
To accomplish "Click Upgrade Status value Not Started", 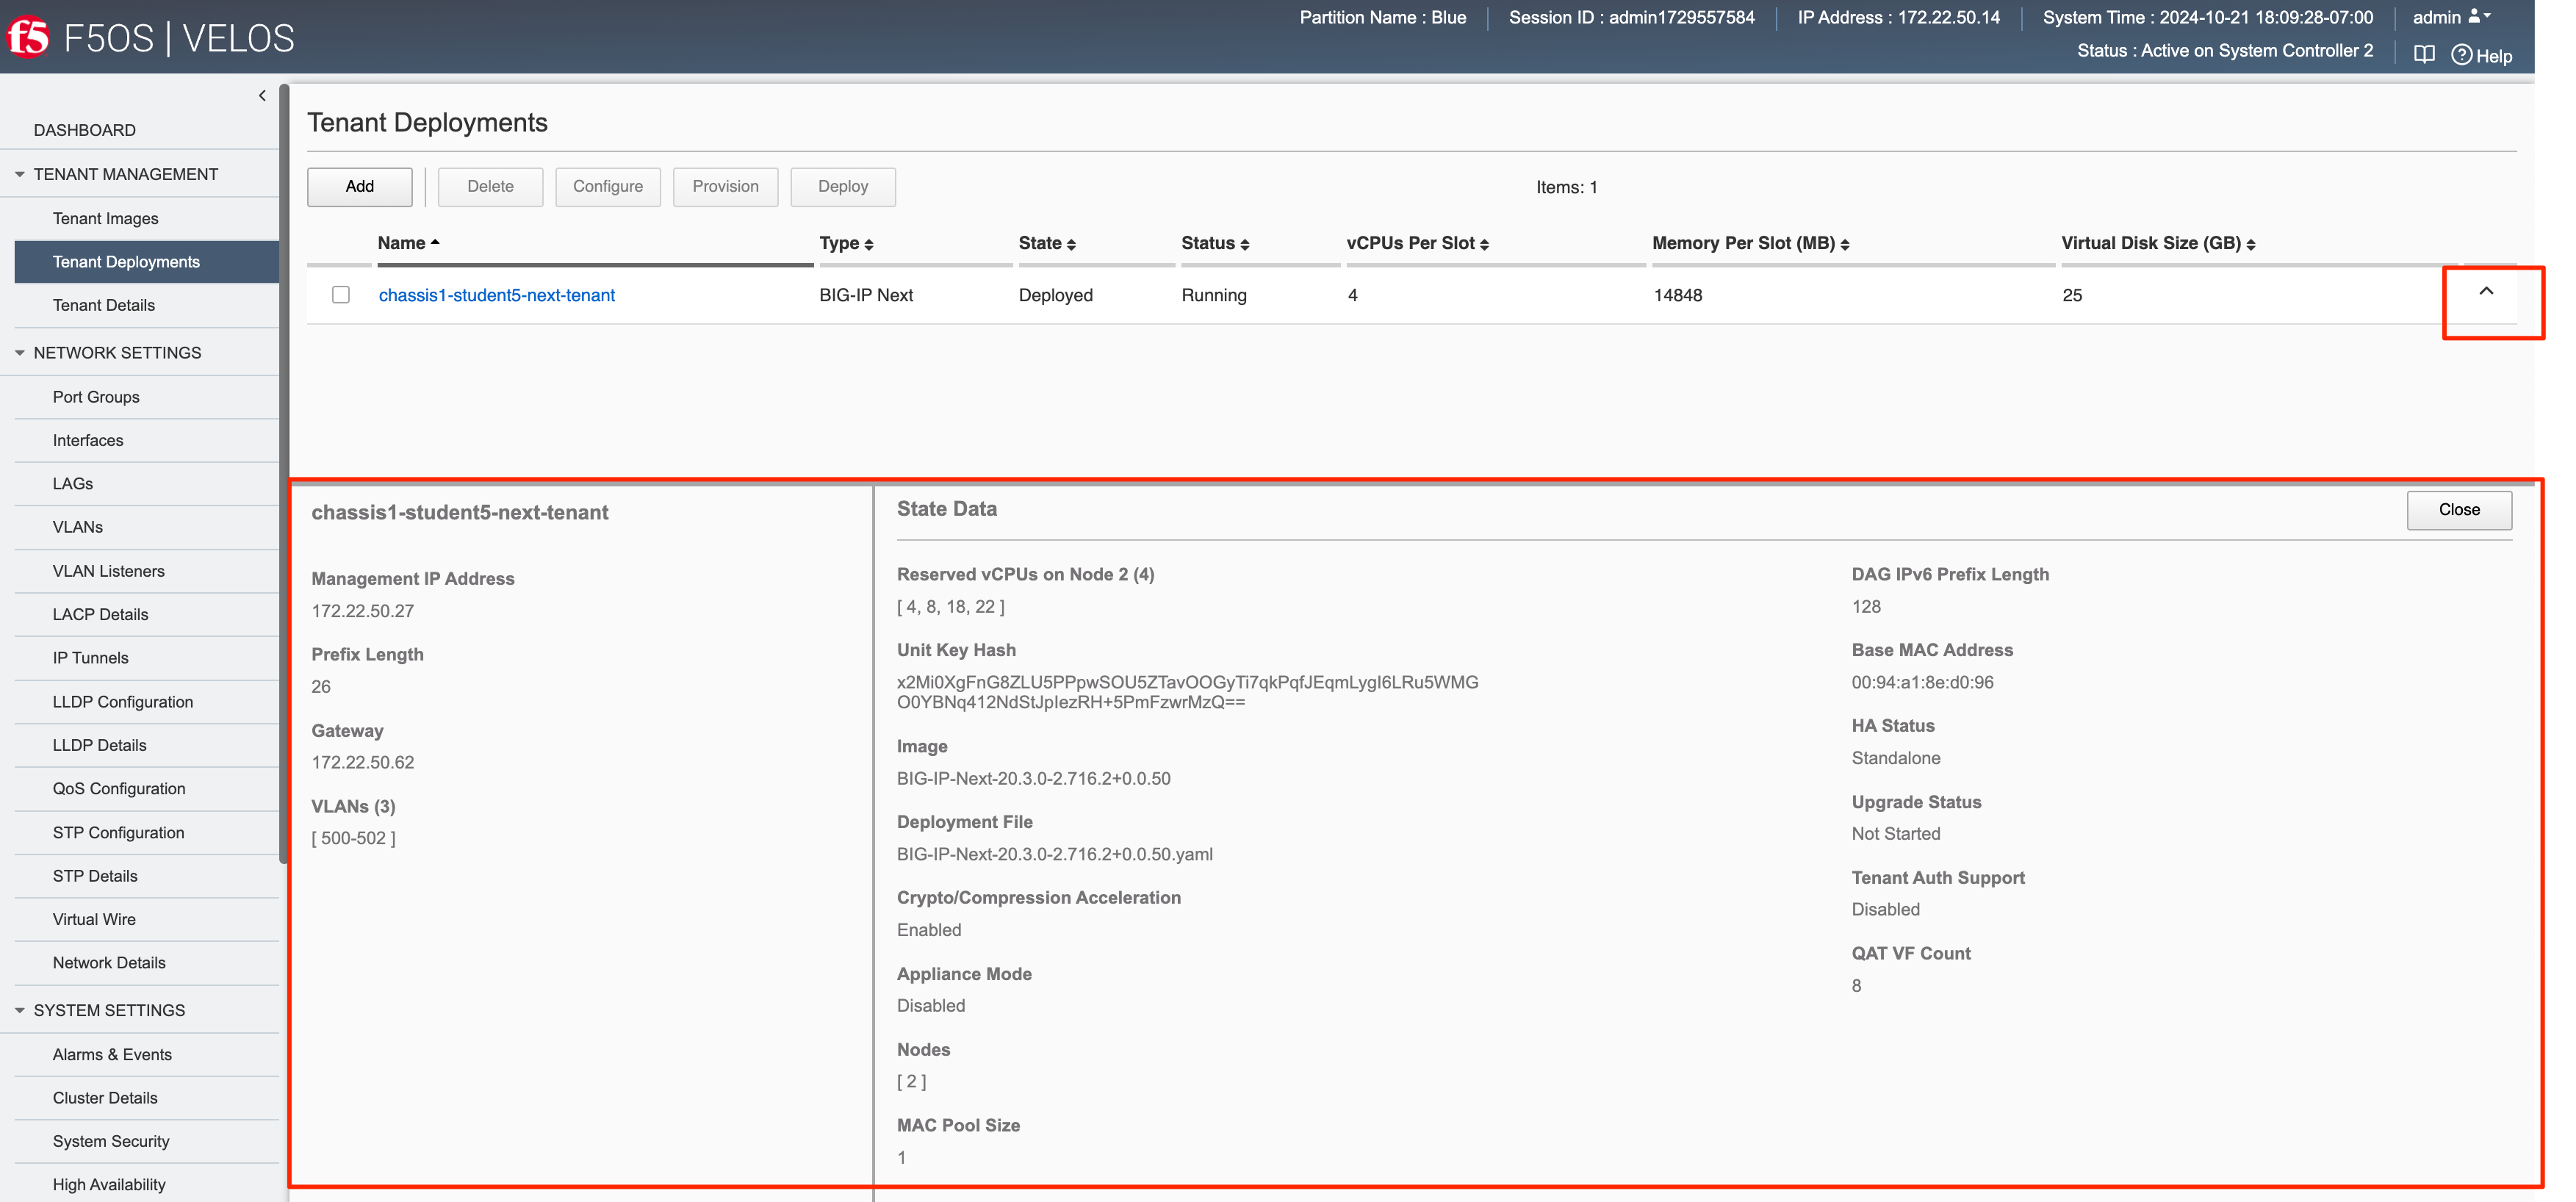I will click(x=1895, y=834).
